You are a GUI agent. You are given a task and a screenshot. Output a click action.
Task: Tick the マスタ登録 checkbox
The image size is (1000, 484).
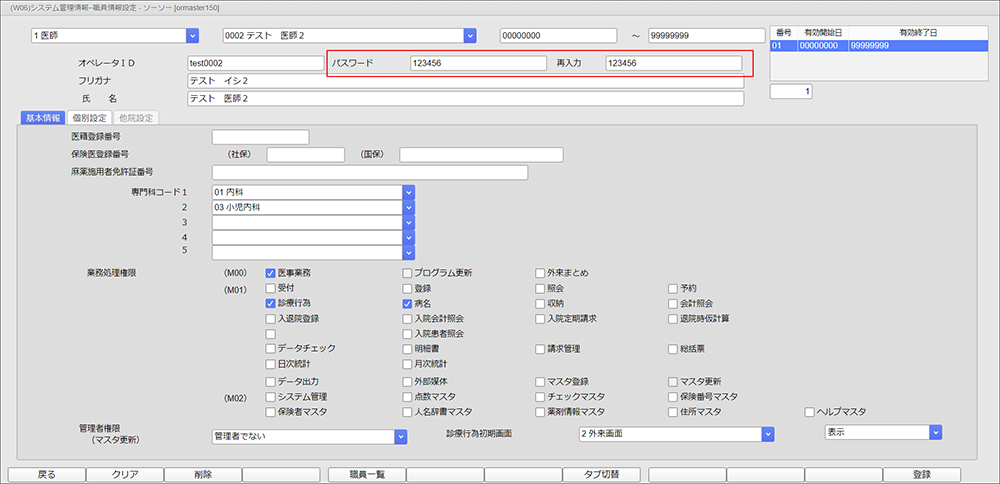tap(541, 382)
